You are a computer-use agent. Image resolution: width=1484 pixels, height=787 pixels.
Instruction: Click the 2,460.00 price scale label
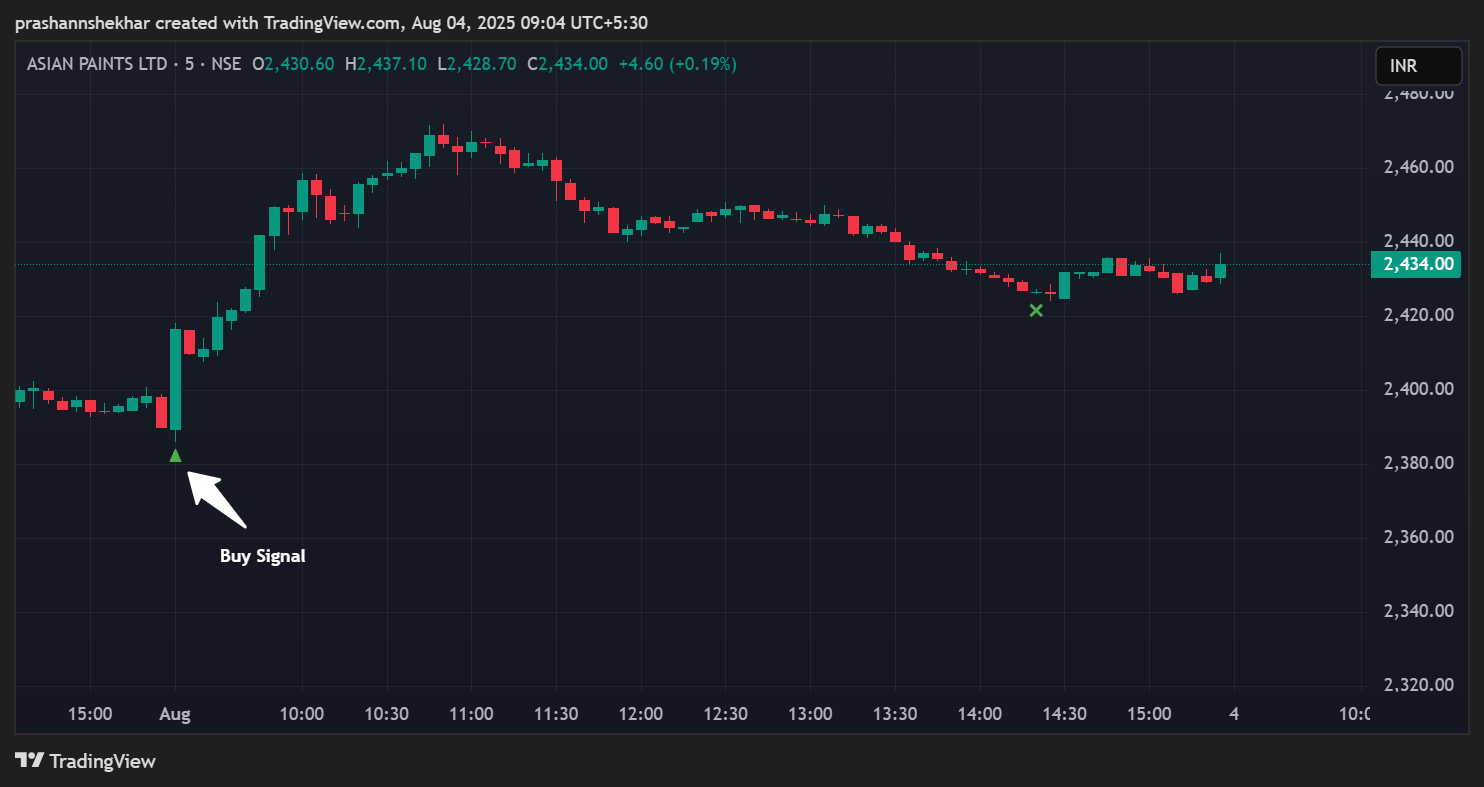tap(1418, 167)
